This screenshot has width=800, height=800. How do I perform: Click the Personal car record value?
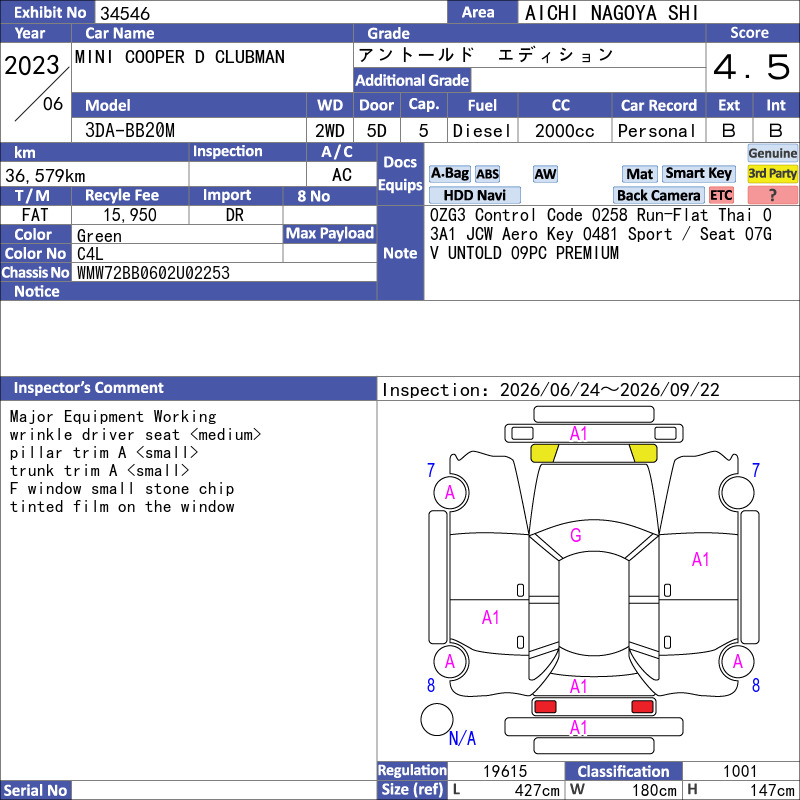click(657, 131)
